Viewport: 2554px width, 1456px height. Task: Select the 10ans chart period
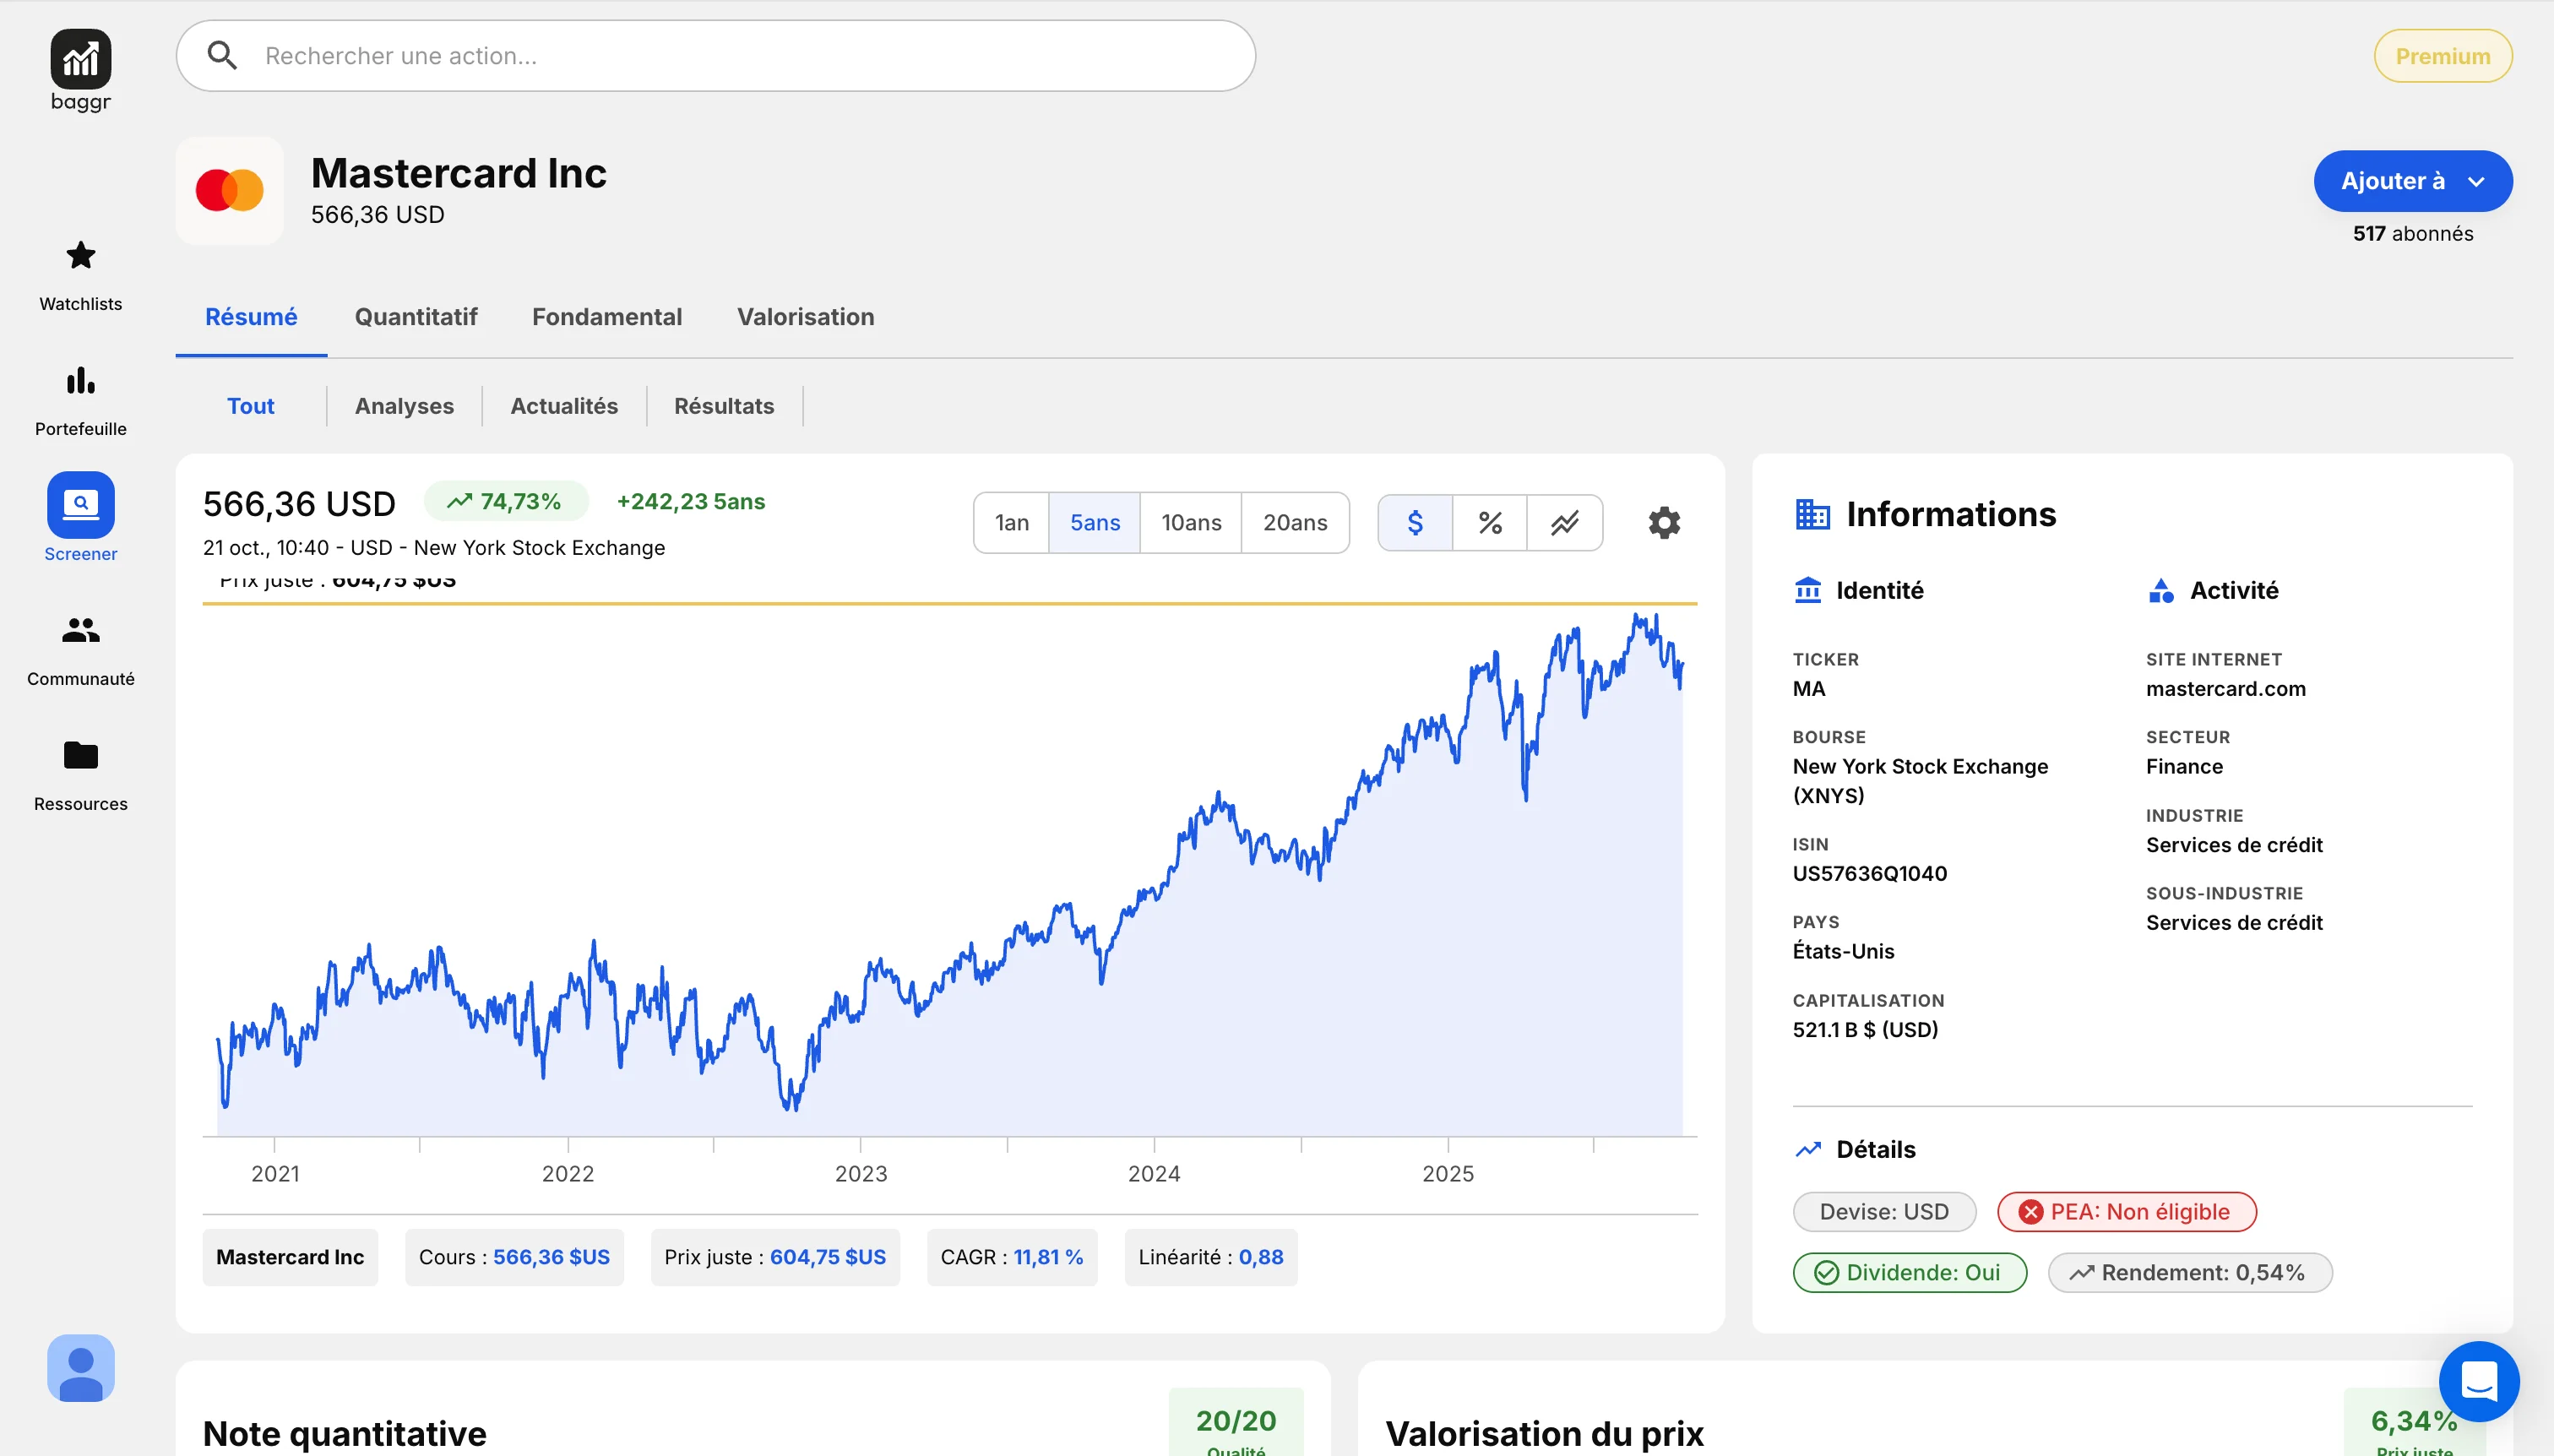1190,522
